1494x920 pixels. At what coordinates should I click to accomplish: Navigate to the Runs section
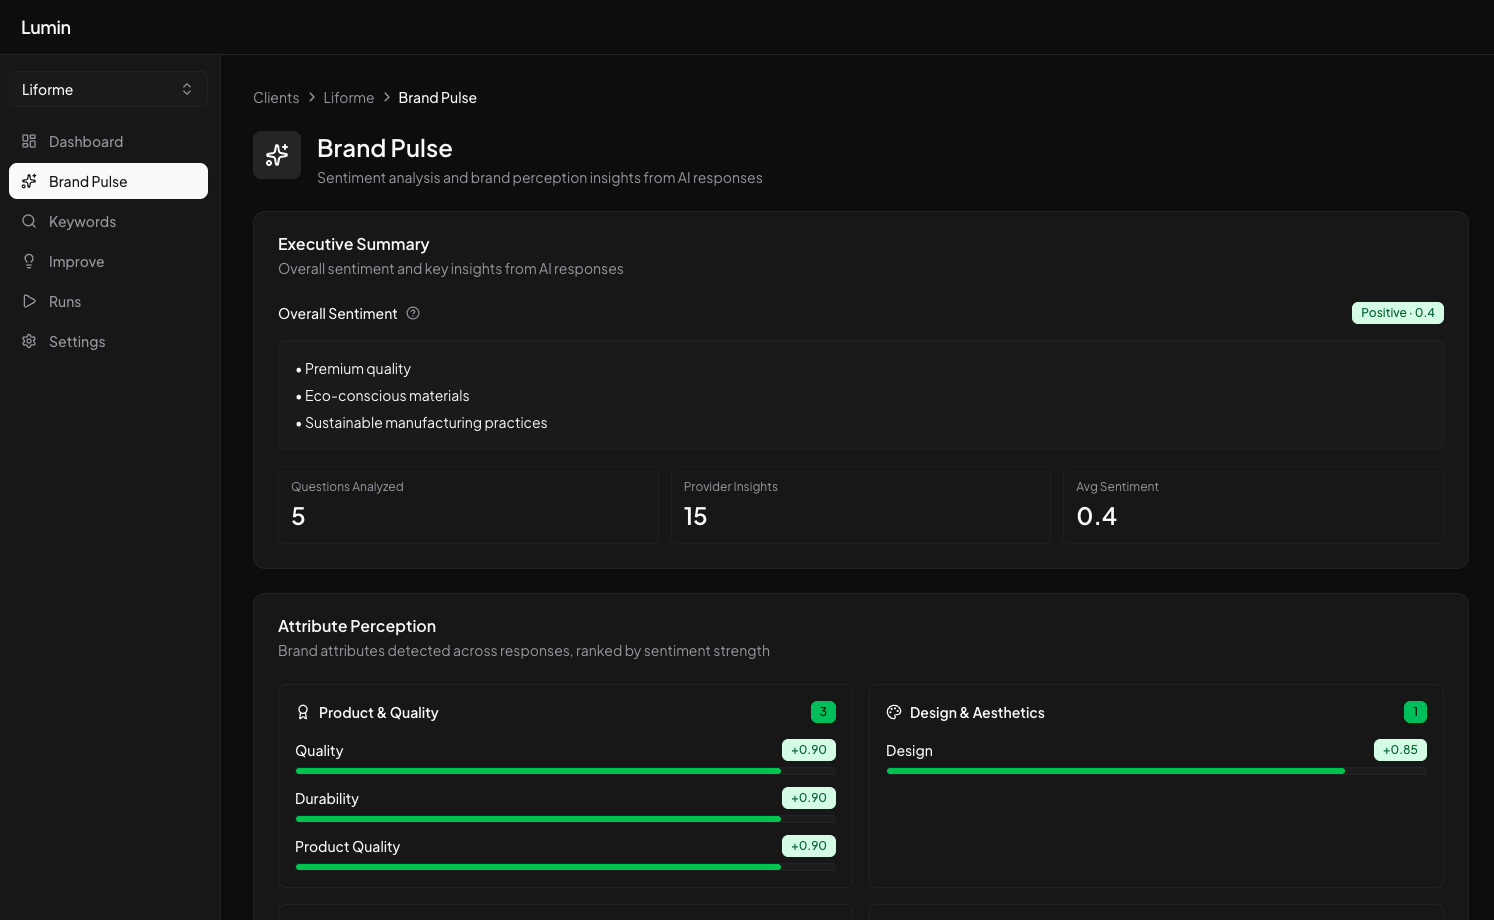tap(65, 301)
